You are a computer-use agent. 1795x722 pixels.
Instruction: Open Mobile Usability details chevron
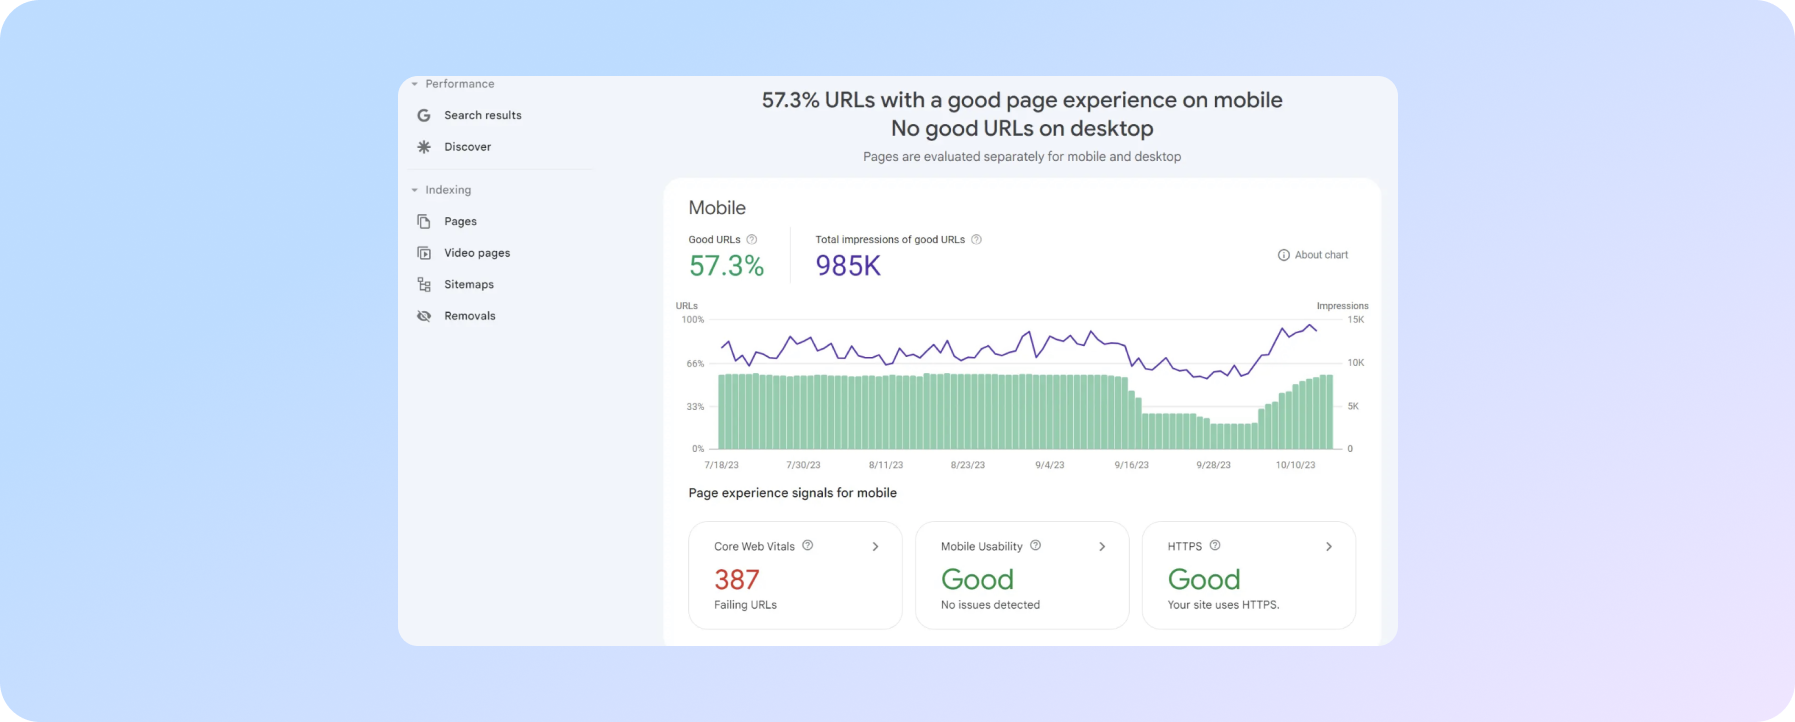(1102, 546)
